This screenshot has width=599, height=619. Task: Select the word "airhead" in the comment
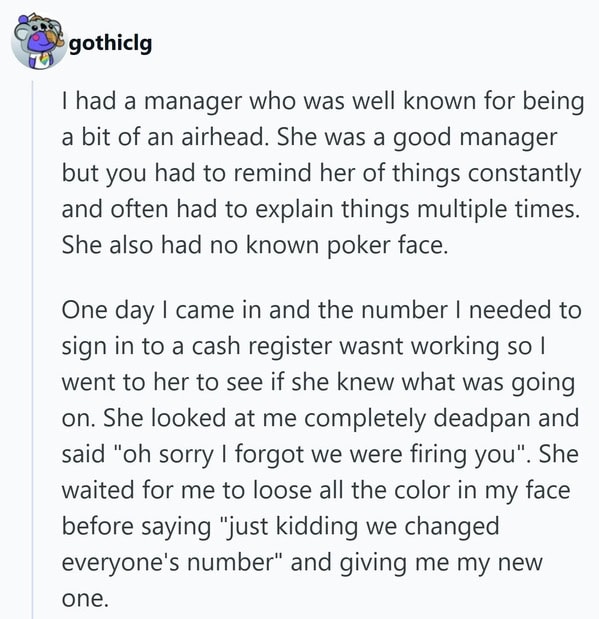coord(223,137)
